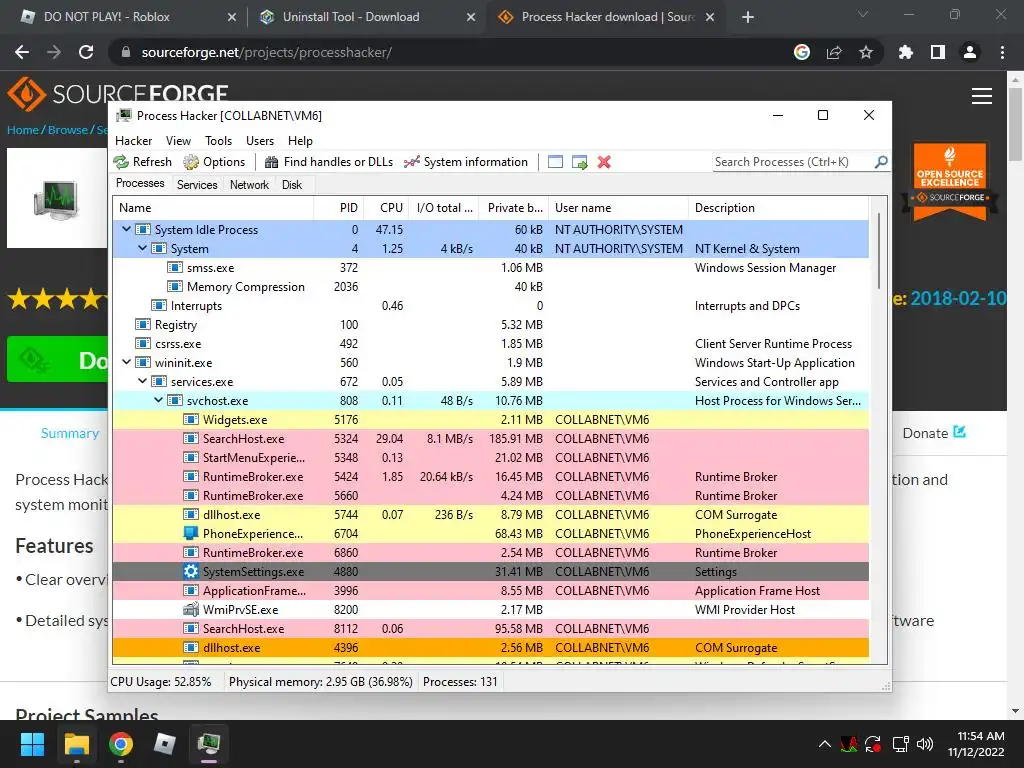Click the Widgets.exe process icon
Image resolution: width=1024 pixels, height=768 pixels.
(x=191, y=420)
